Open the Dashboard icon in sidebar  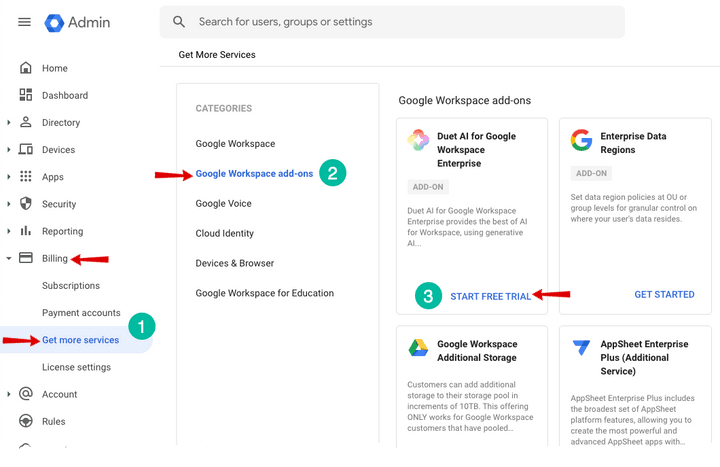point(26,95)
